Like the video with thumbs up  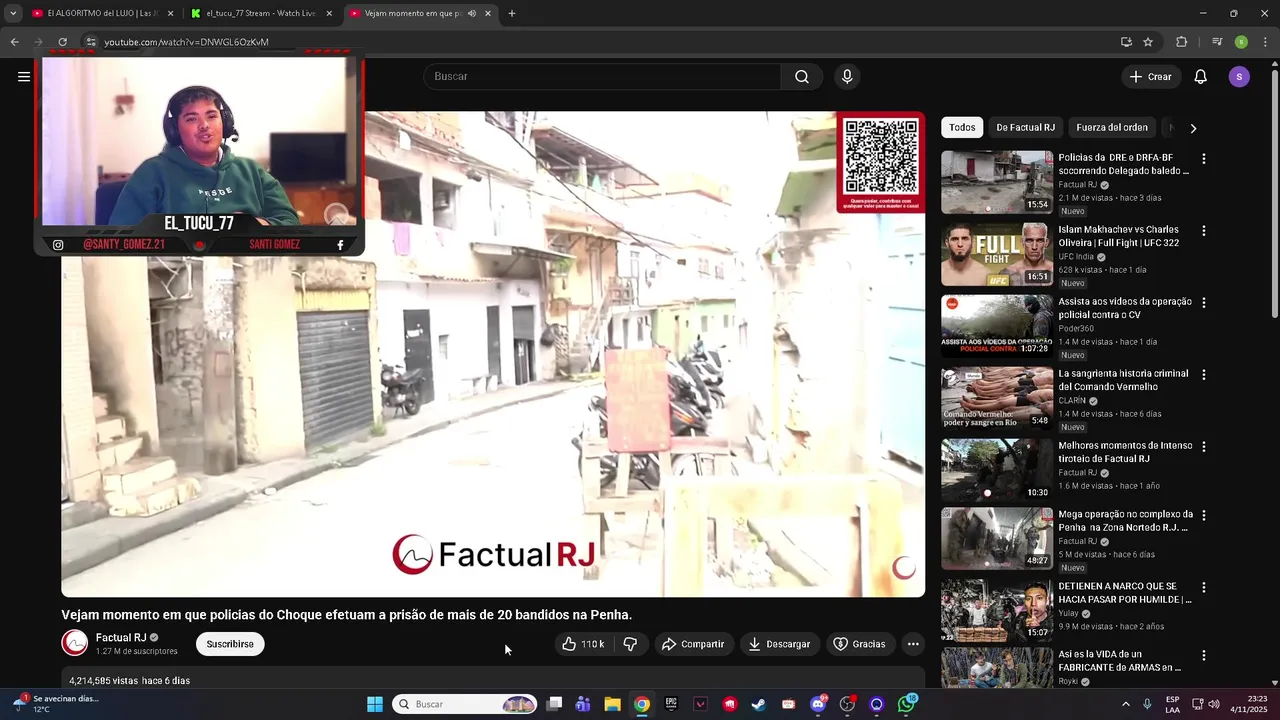583,644
